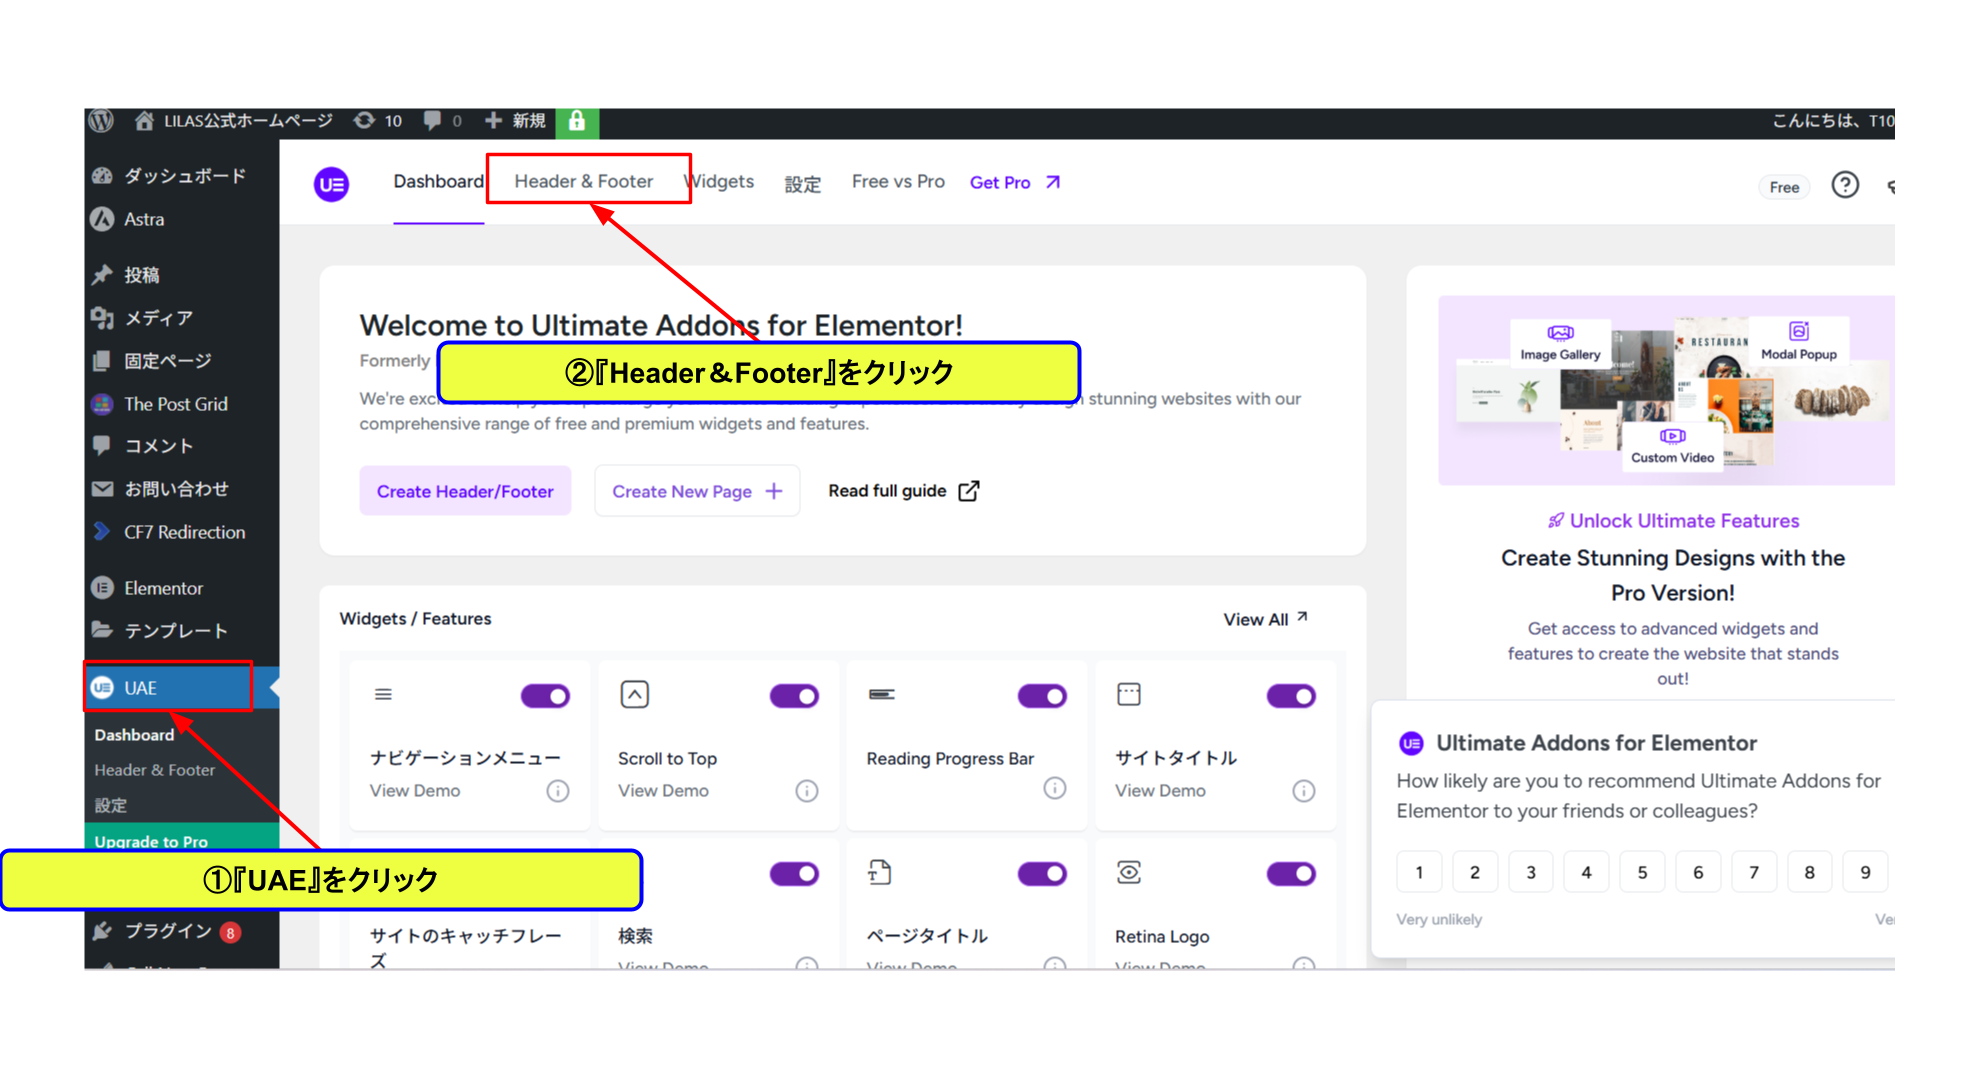Switch to the Free vs Pro tab
The height and width of the screenshot is (1080, 1980).
click(898, 181)
